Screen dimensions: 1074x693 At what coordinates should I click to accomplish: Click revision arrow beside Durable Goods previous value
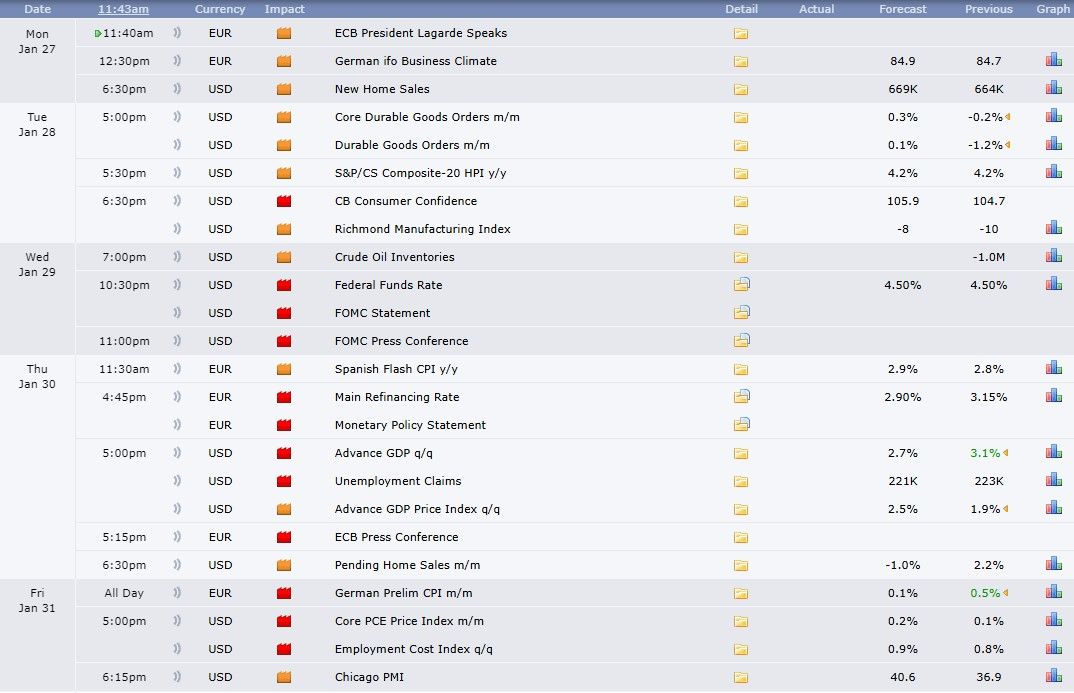point(1007,145)
